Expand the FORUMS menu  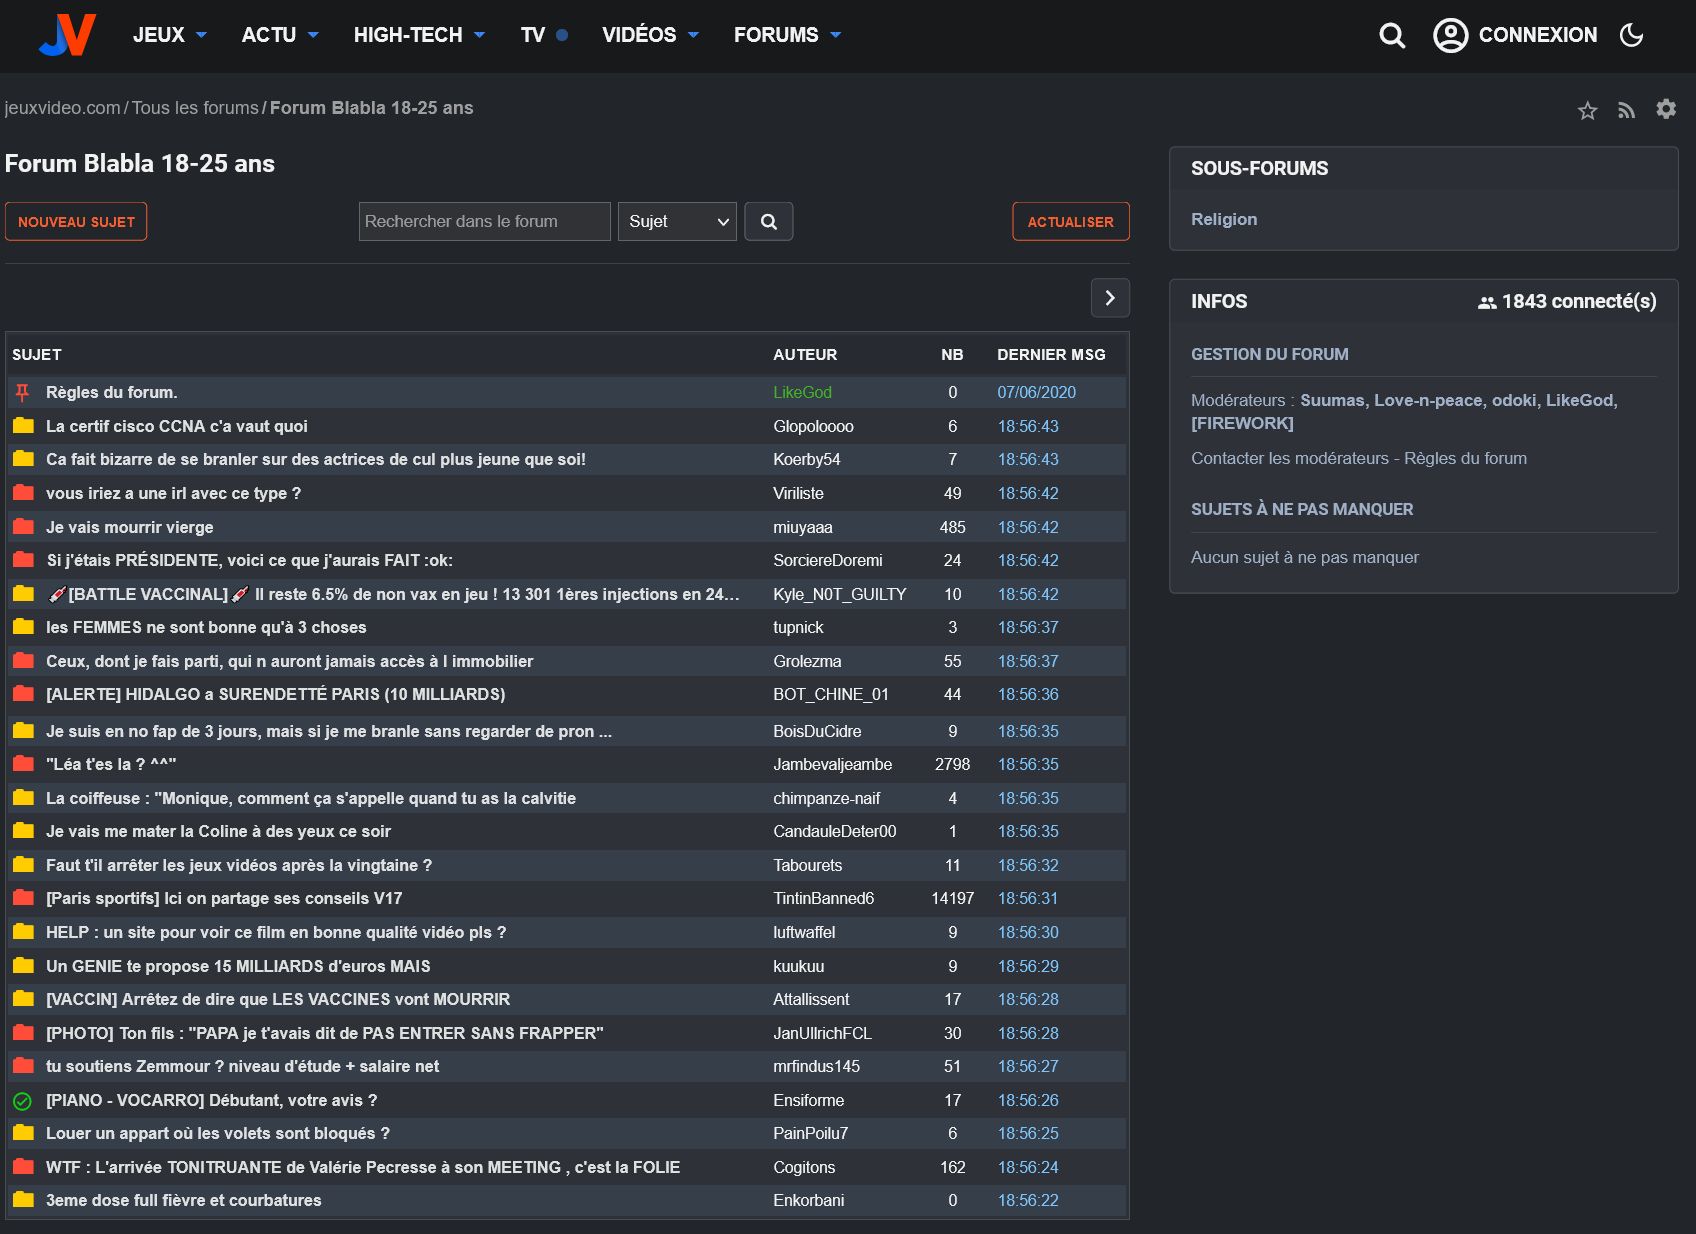pos(787,35)
